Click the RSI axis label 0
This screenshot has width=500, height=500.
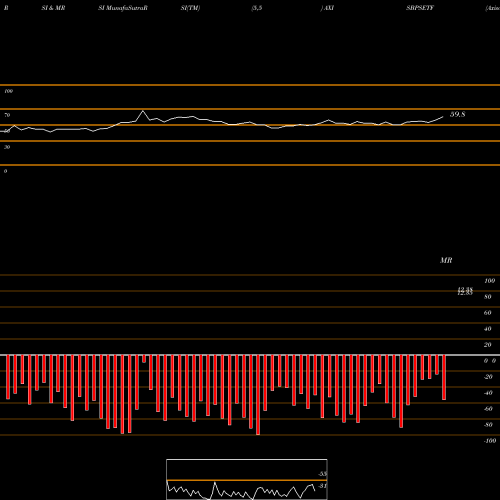pos(5,171)
